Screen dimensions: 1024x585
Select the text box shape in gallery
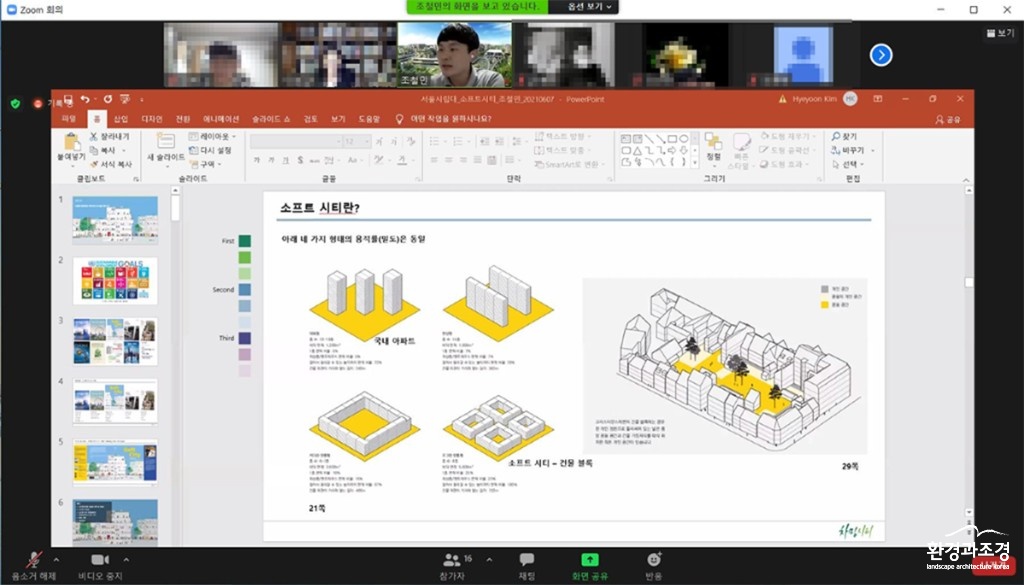(x=626, y=138)
